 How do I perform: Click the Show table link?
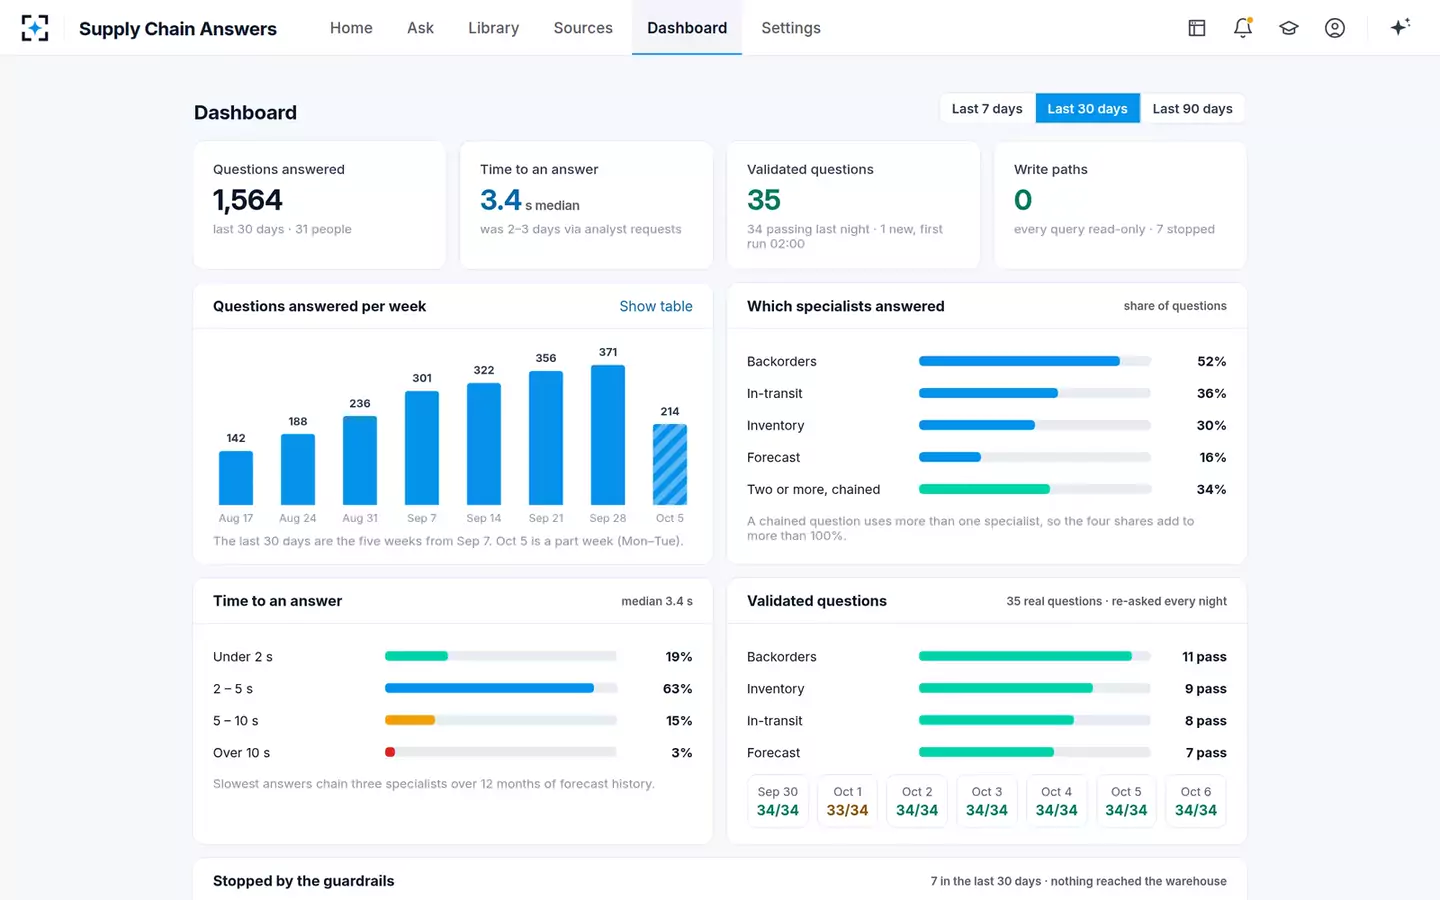pos(656,306)
